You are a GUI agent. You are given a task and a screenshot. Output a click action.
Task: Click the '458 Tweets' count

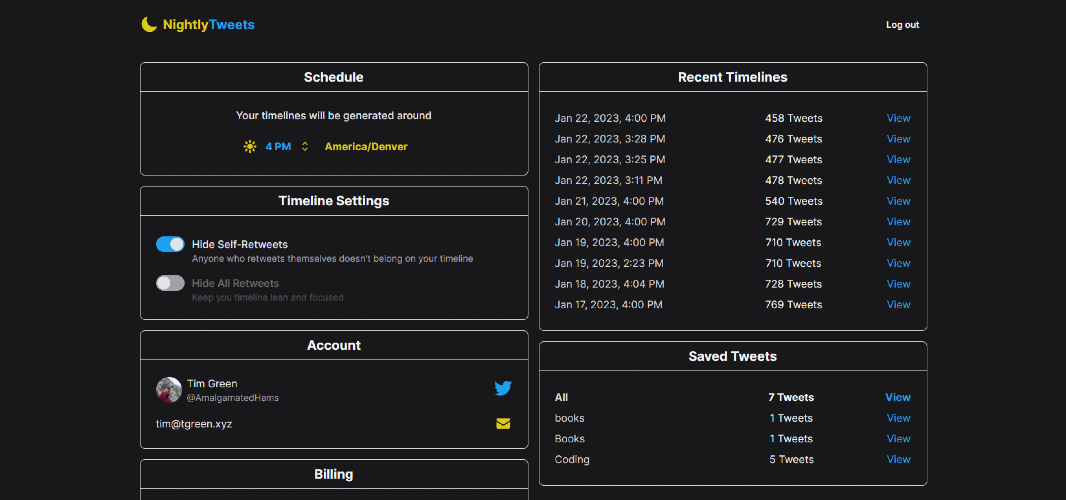pyautogui.click(x=793, y=118)
